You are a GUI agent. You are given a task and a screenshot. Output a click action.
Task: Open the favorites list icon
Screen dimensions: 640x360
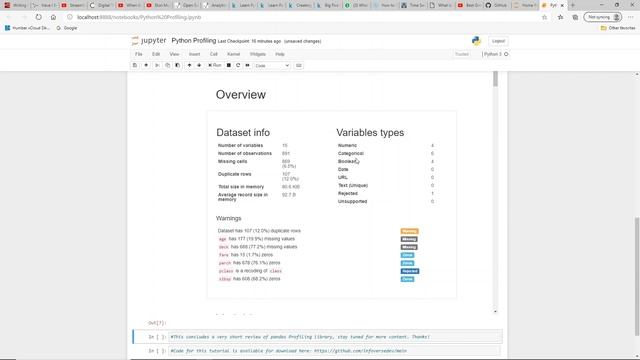(x=560, y=17)
